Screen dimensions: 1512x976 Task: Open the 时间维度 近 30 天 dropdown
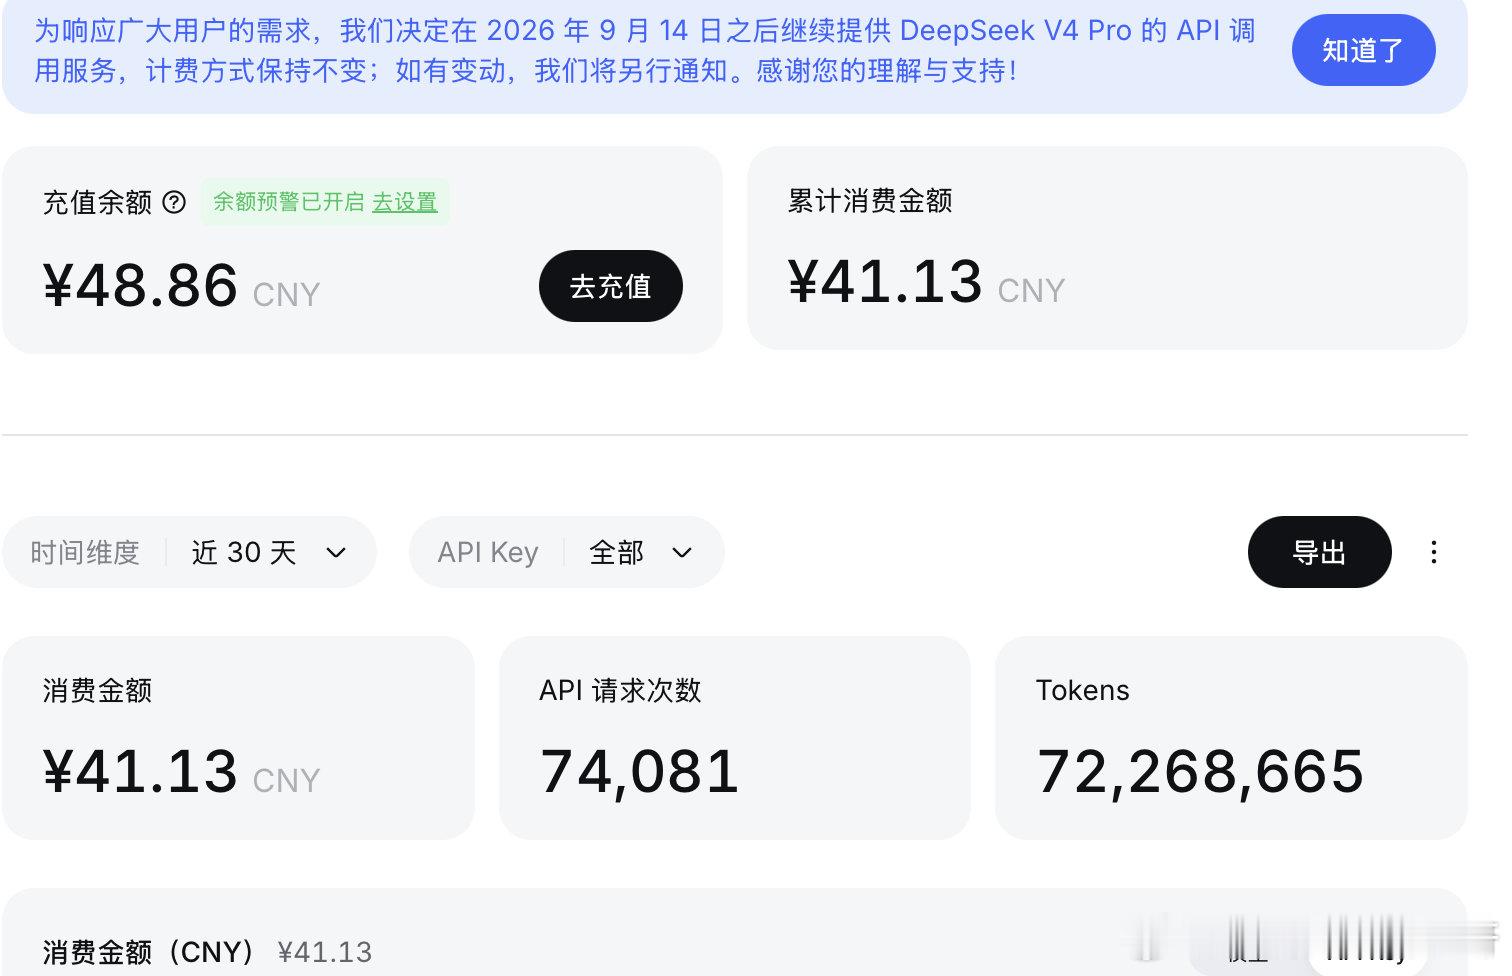pyautogui.click(x=189, y=552)
